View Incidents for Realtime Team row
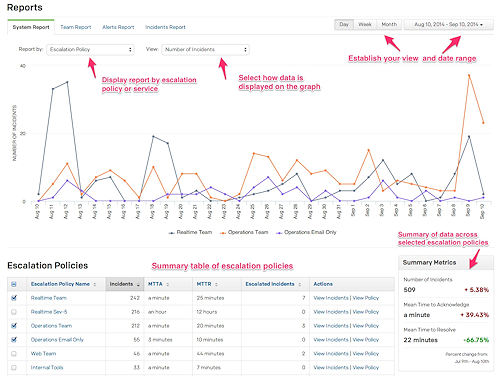This screenshot has width=500, height=376. tap(331, 298)
